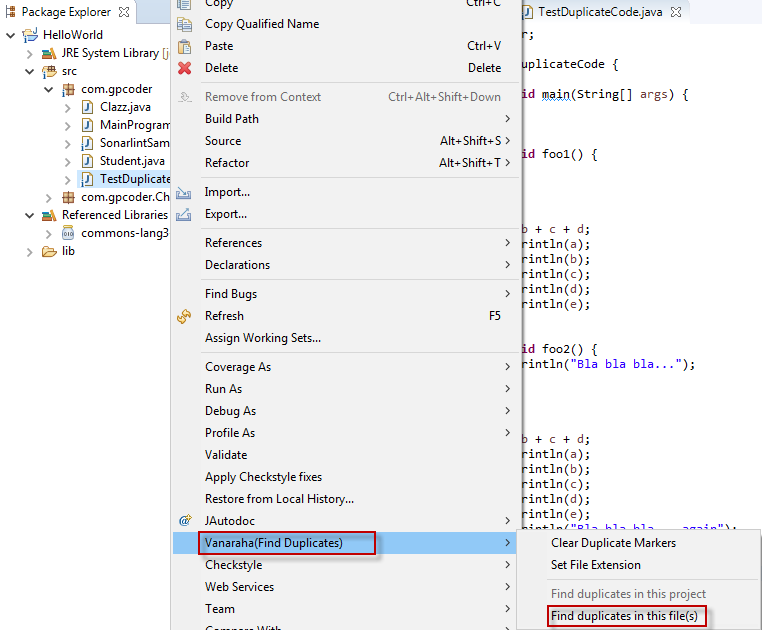Select Clazz.java in Package Explorer
Viewport: 762px width, 630px height.
pos(125,107)
